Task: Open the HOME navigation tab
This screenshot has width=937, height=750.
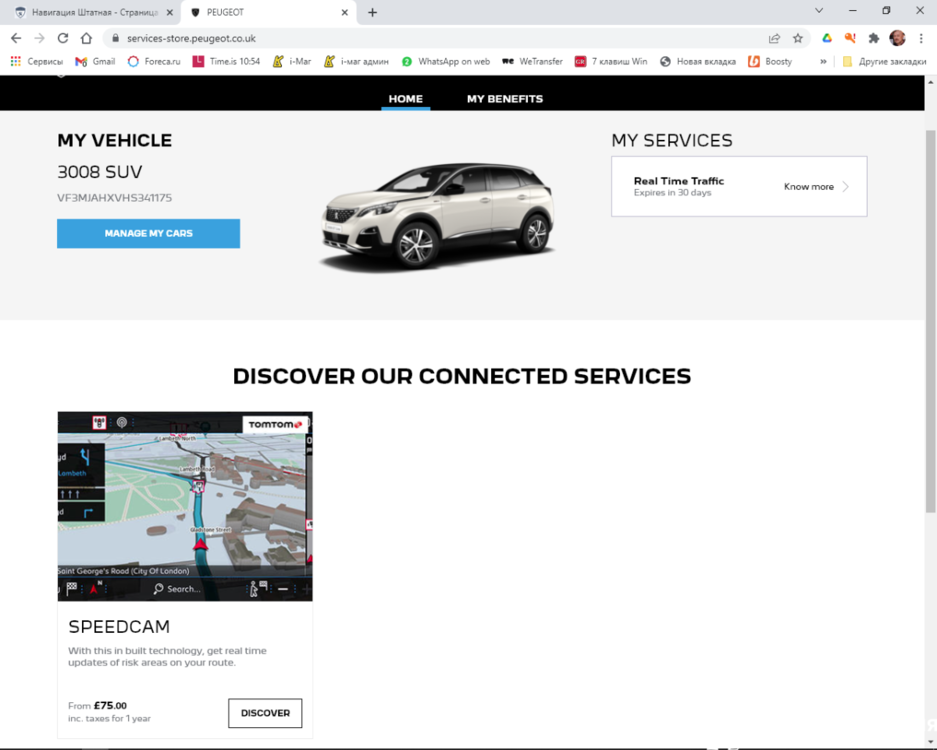Action: [406, 99]
